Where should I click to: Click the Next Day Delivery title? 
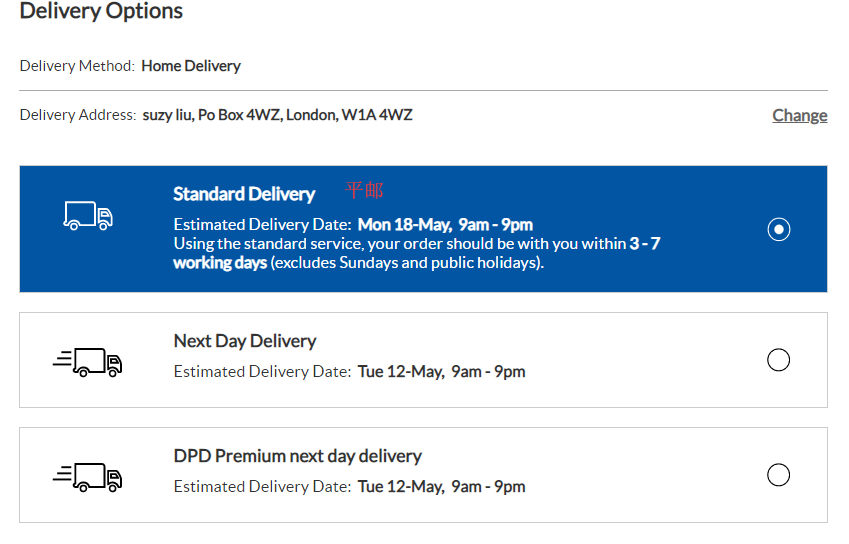click(245, 341)
